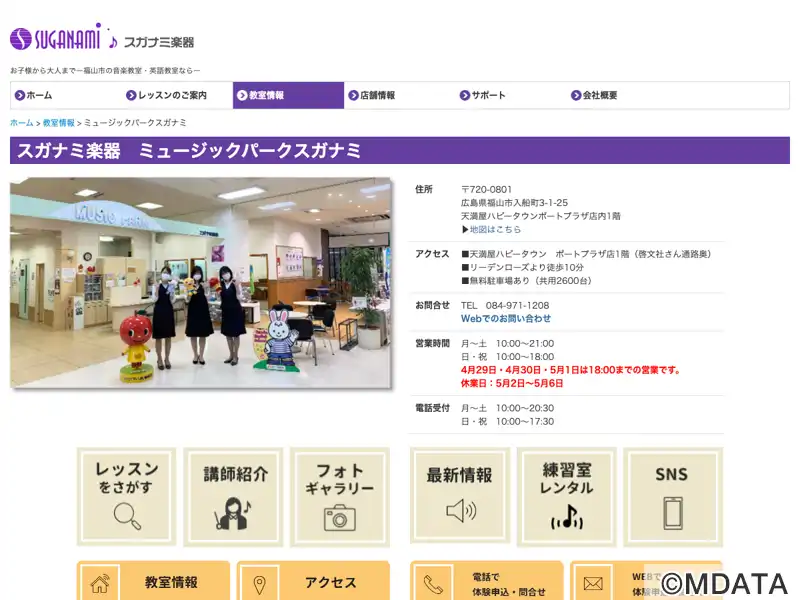Open the 最新情報 tile
The height and width of the screenshot is (600, 800).
tap(460, 496)
